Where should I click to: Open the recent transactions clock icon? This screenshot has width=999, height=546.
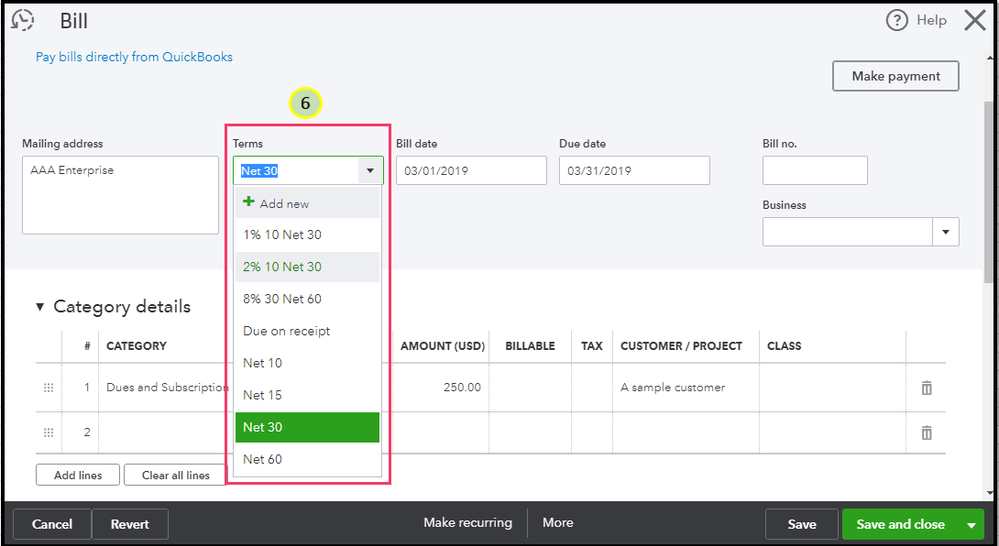click(x=23, y=20)
